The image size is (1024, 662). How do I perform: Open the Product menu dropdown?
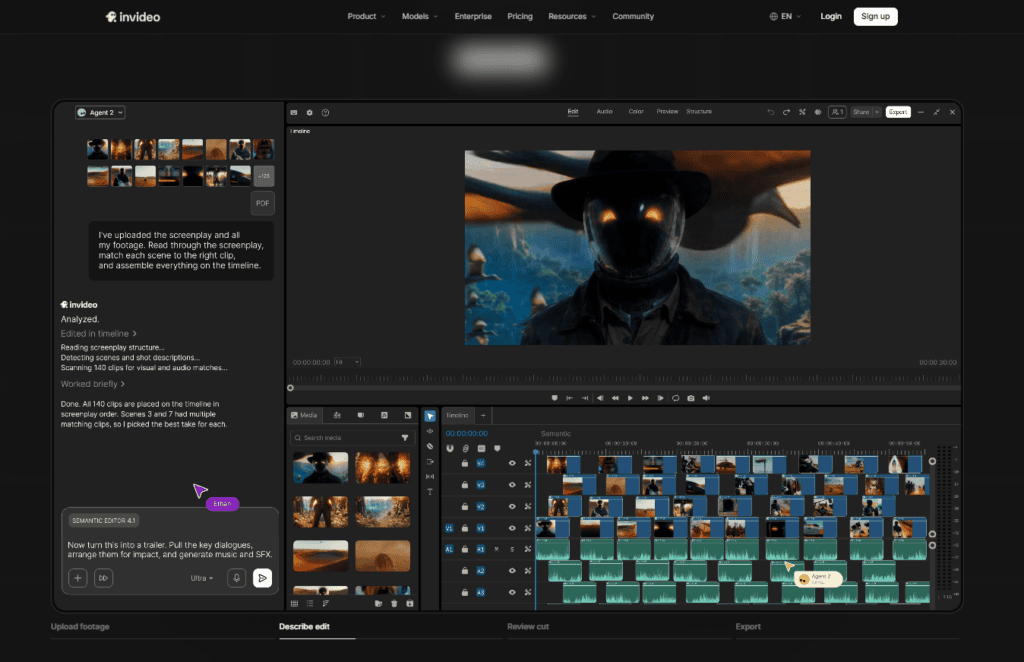366,16
